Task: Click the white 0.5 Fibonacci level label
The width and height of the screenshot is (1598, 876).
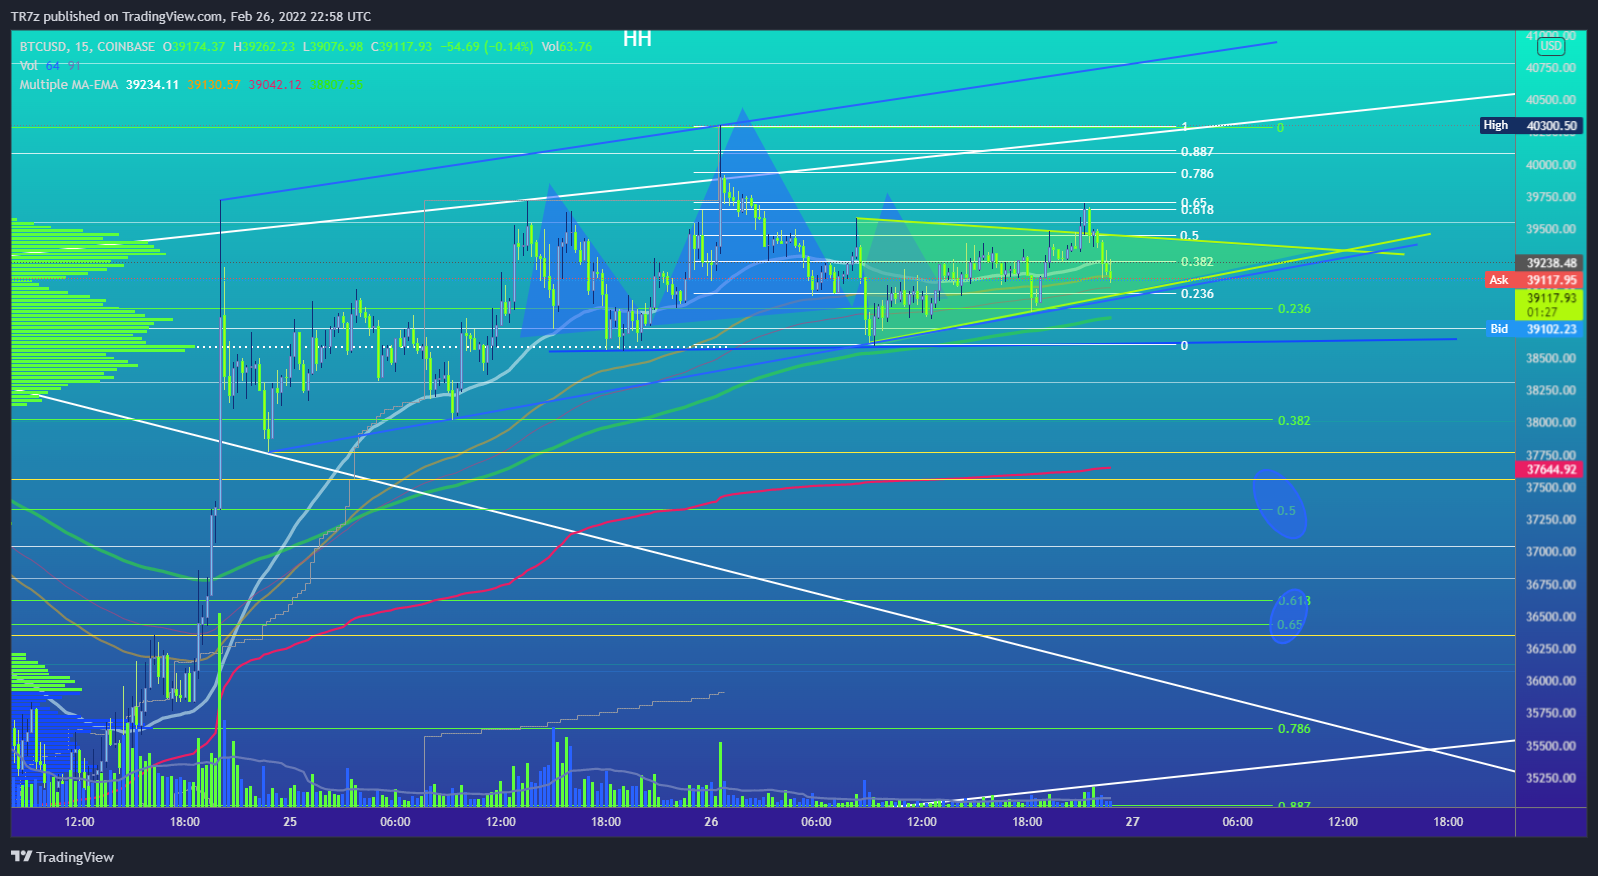Action: (x=1190, y=237)
